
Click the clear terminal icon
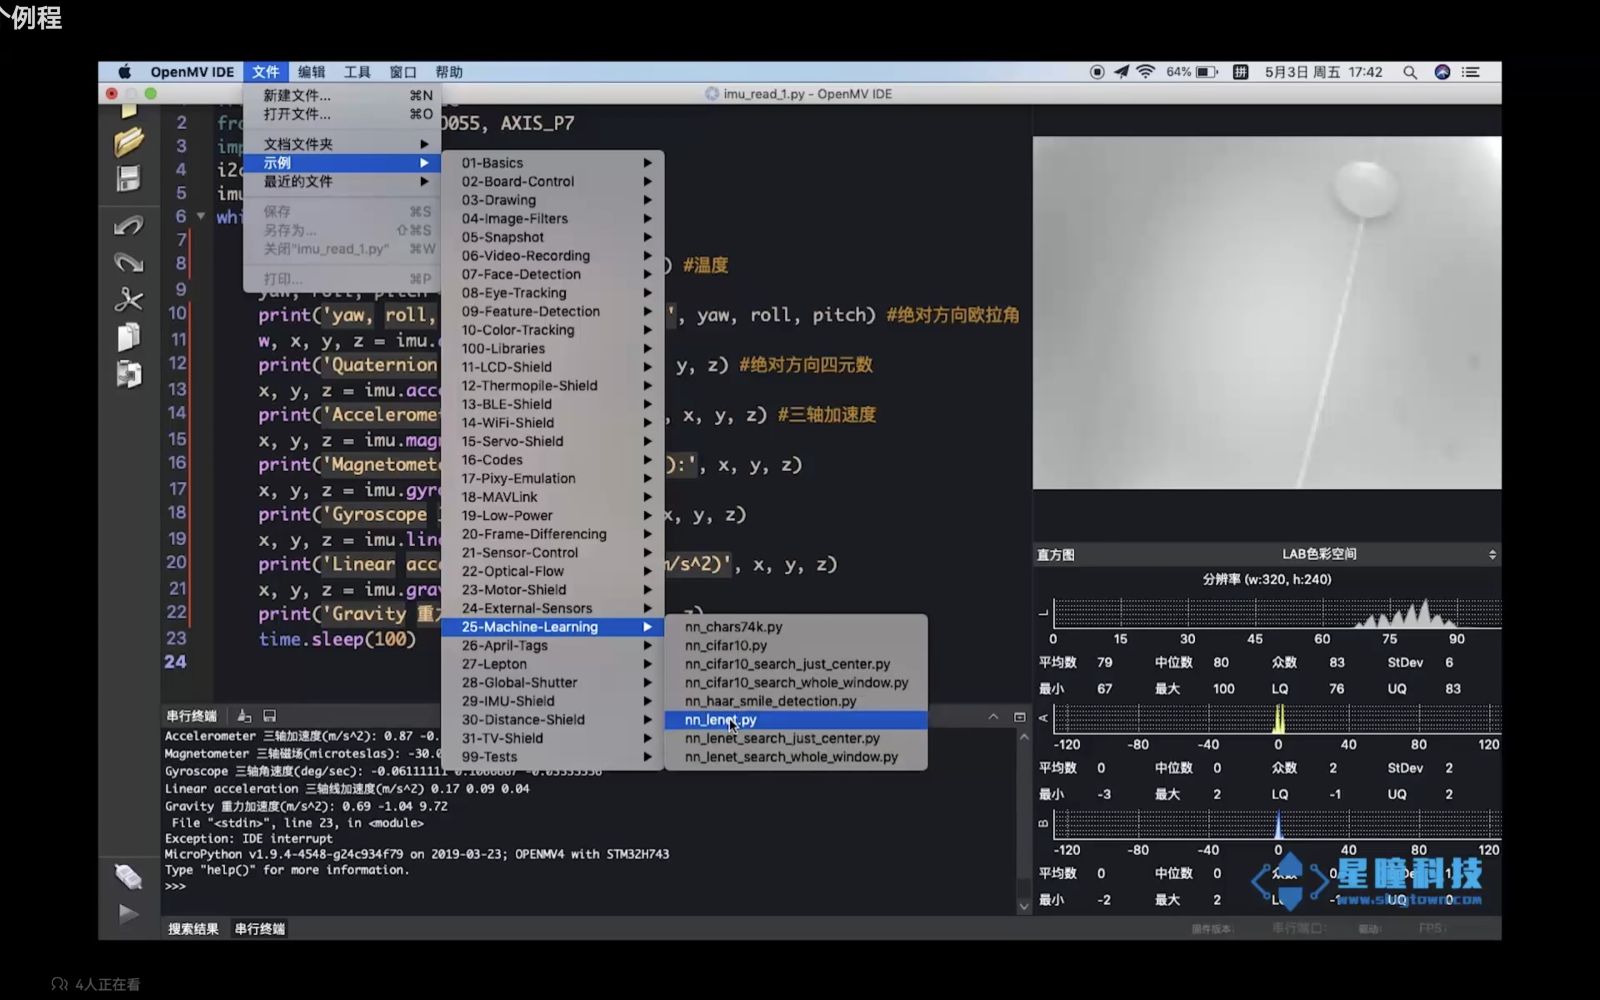pyautogui.click(x=244, y=716)
